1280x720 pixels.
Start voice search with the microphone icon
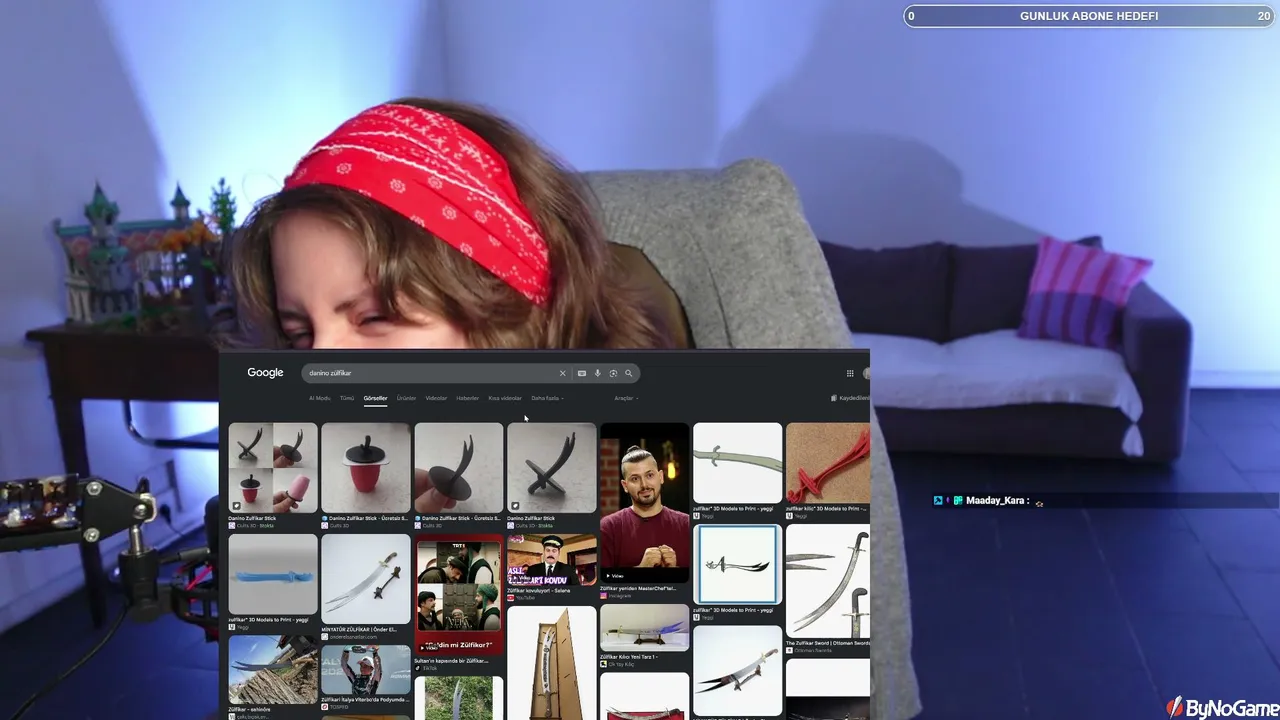tap(598, 373)
